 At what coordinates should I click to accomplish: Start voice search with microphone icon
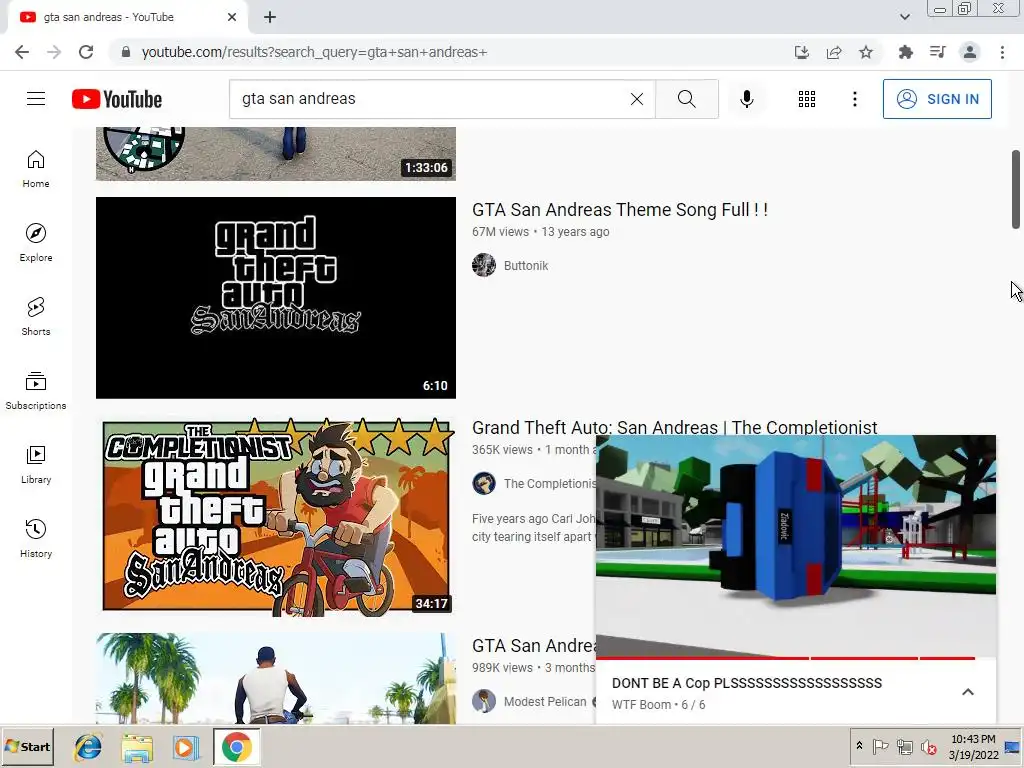click(x=746, y=99)
